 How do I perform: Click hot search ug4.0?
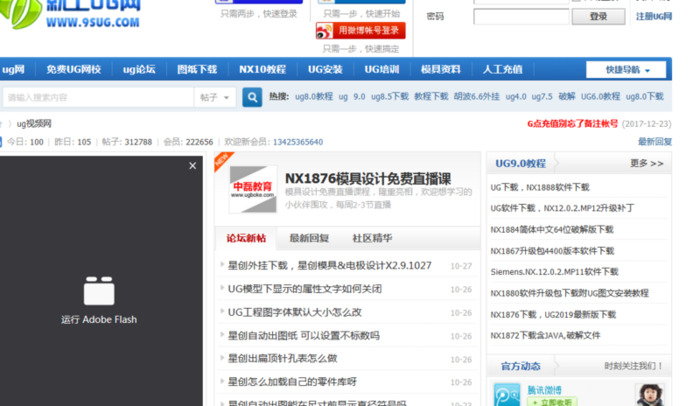(x=516, y=96)
